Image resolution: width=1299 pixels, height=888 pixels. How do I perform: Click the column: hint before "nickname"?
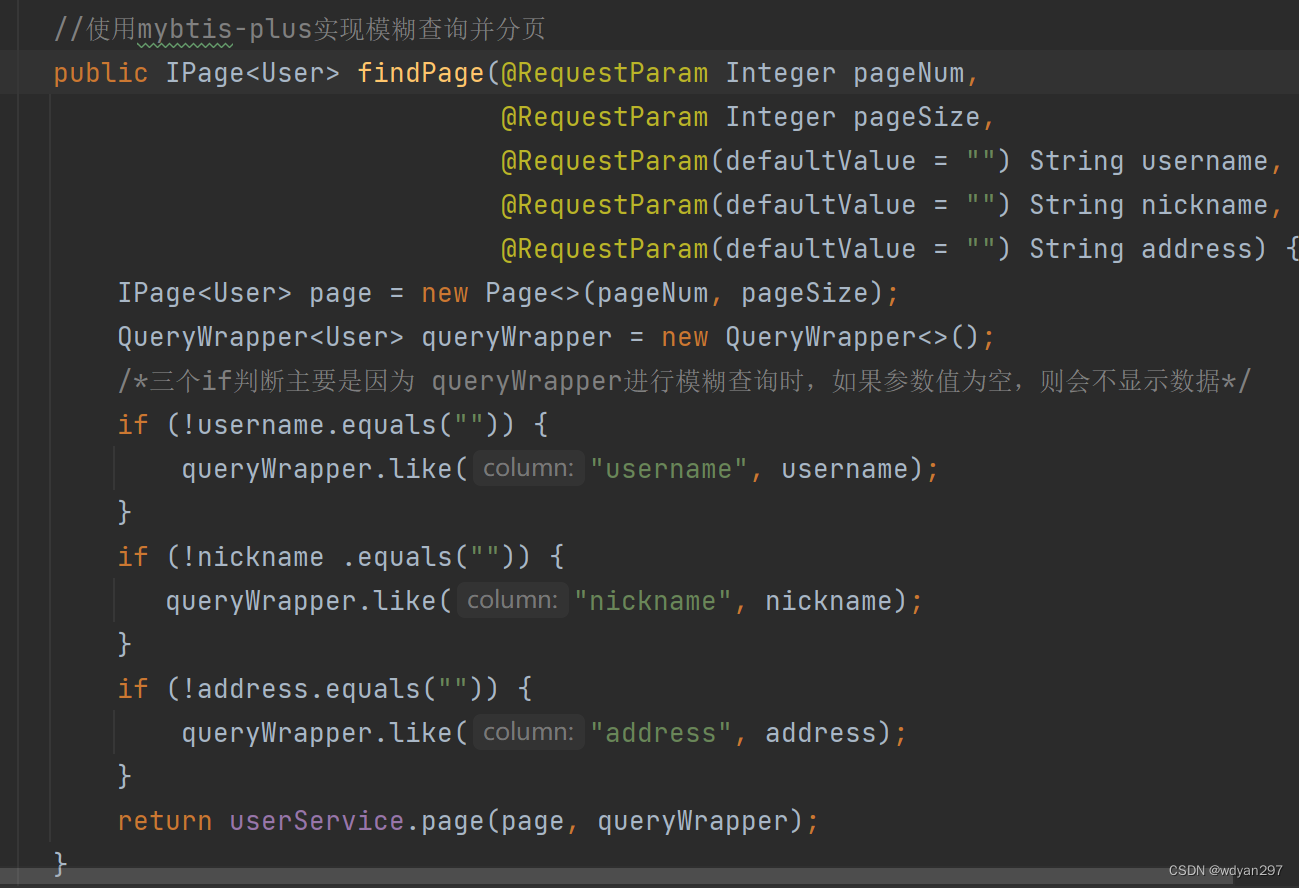coord(513,600)
